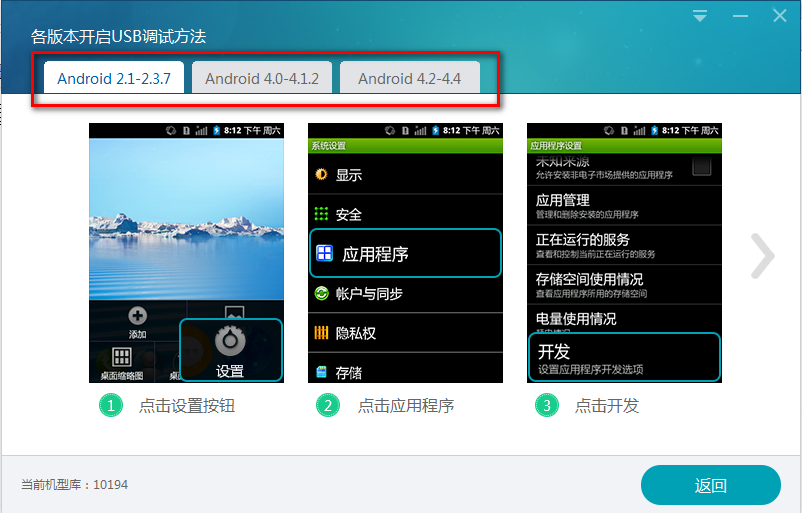Close the USB debugging guide window

779,16
